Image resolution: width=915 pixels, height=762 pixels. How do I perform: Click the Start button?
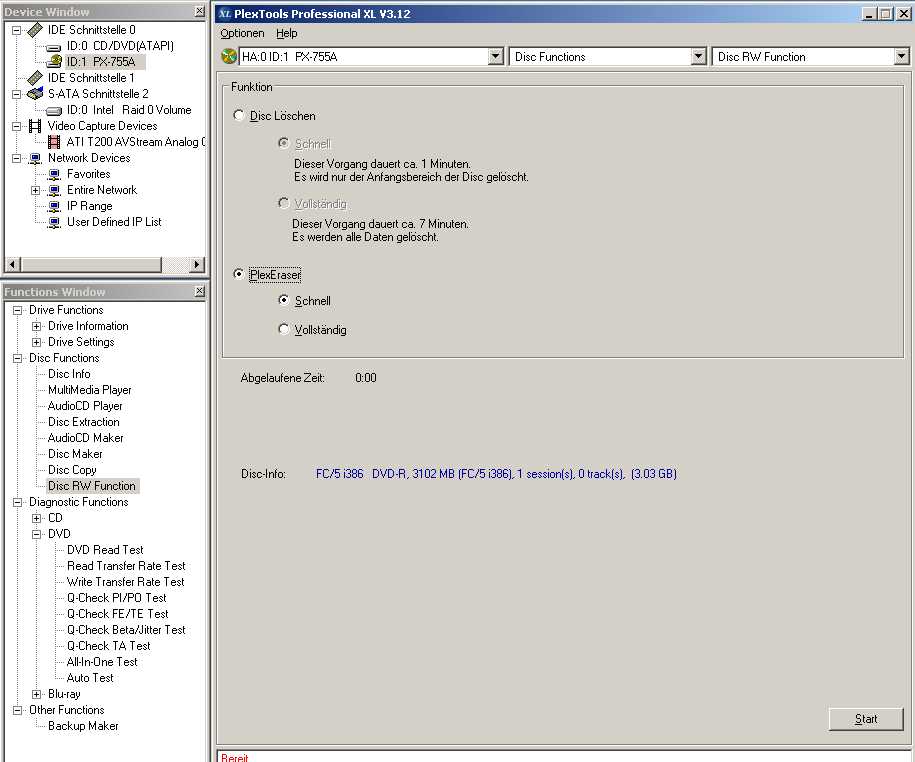[865, 719]
